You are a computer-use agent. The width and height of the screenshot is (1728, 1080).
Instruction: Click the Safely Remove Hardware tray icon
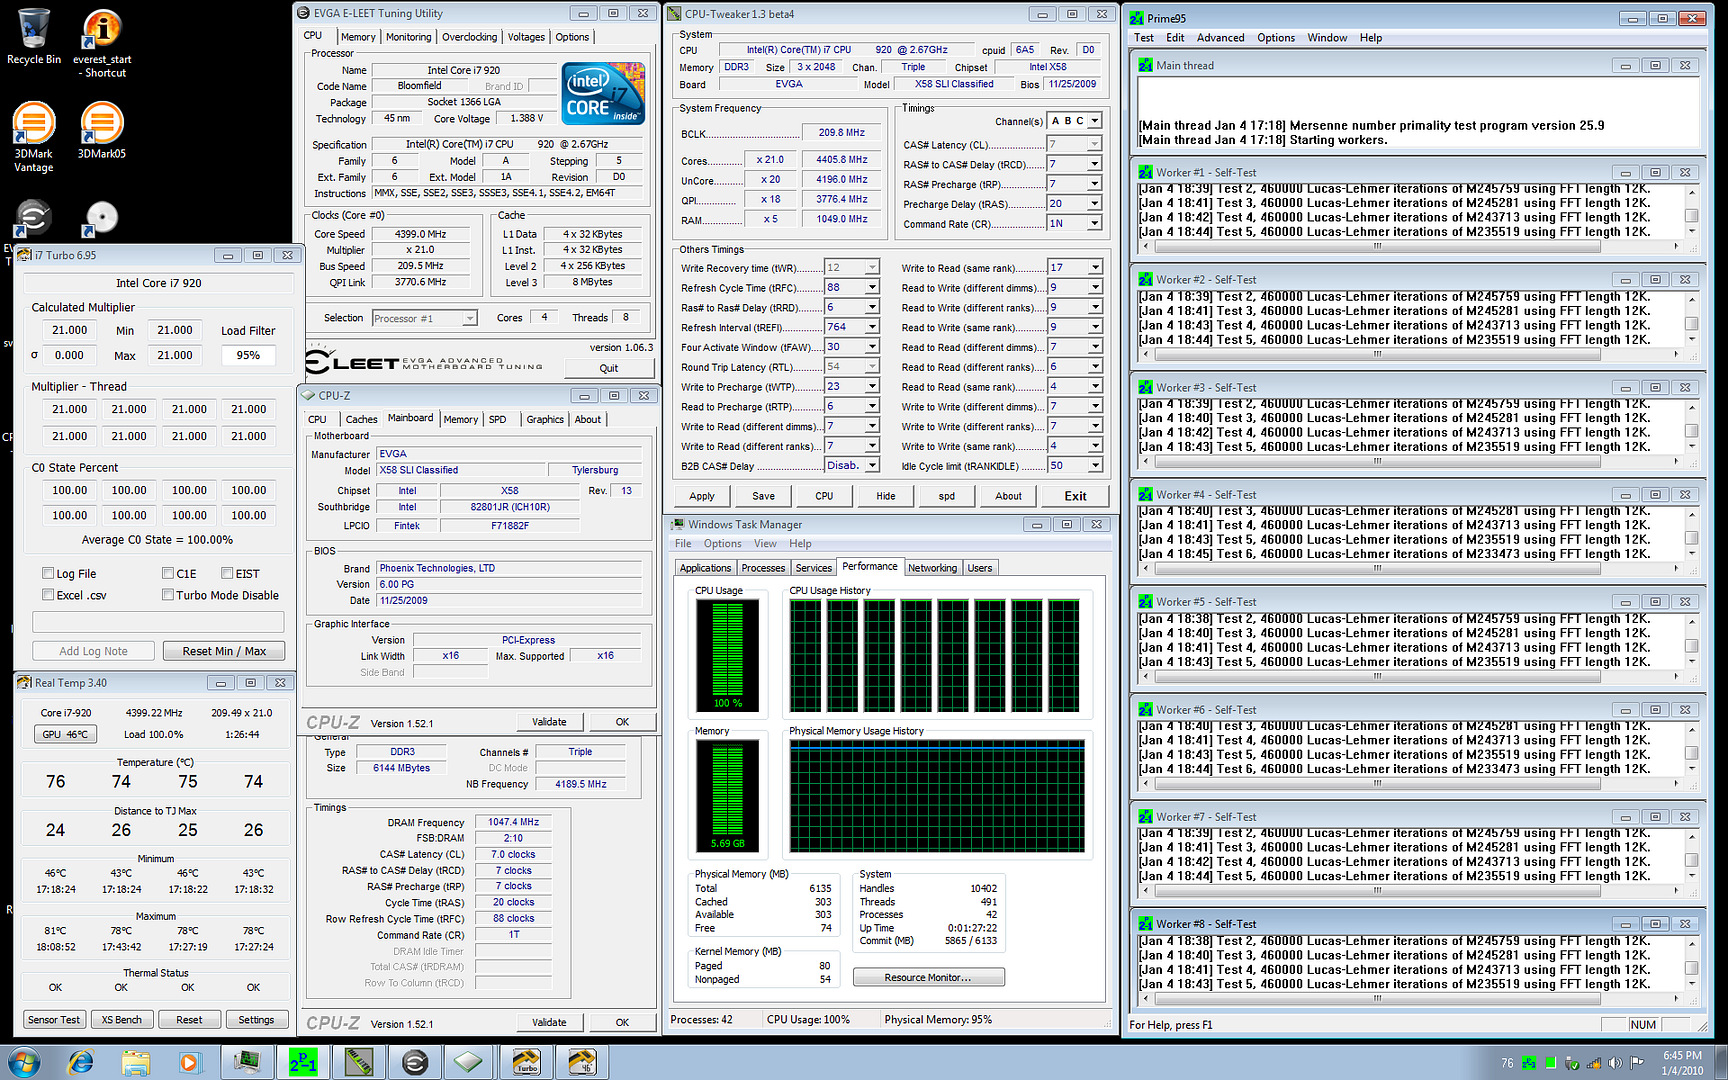pyautogui.click(x=1572, y=1063)
